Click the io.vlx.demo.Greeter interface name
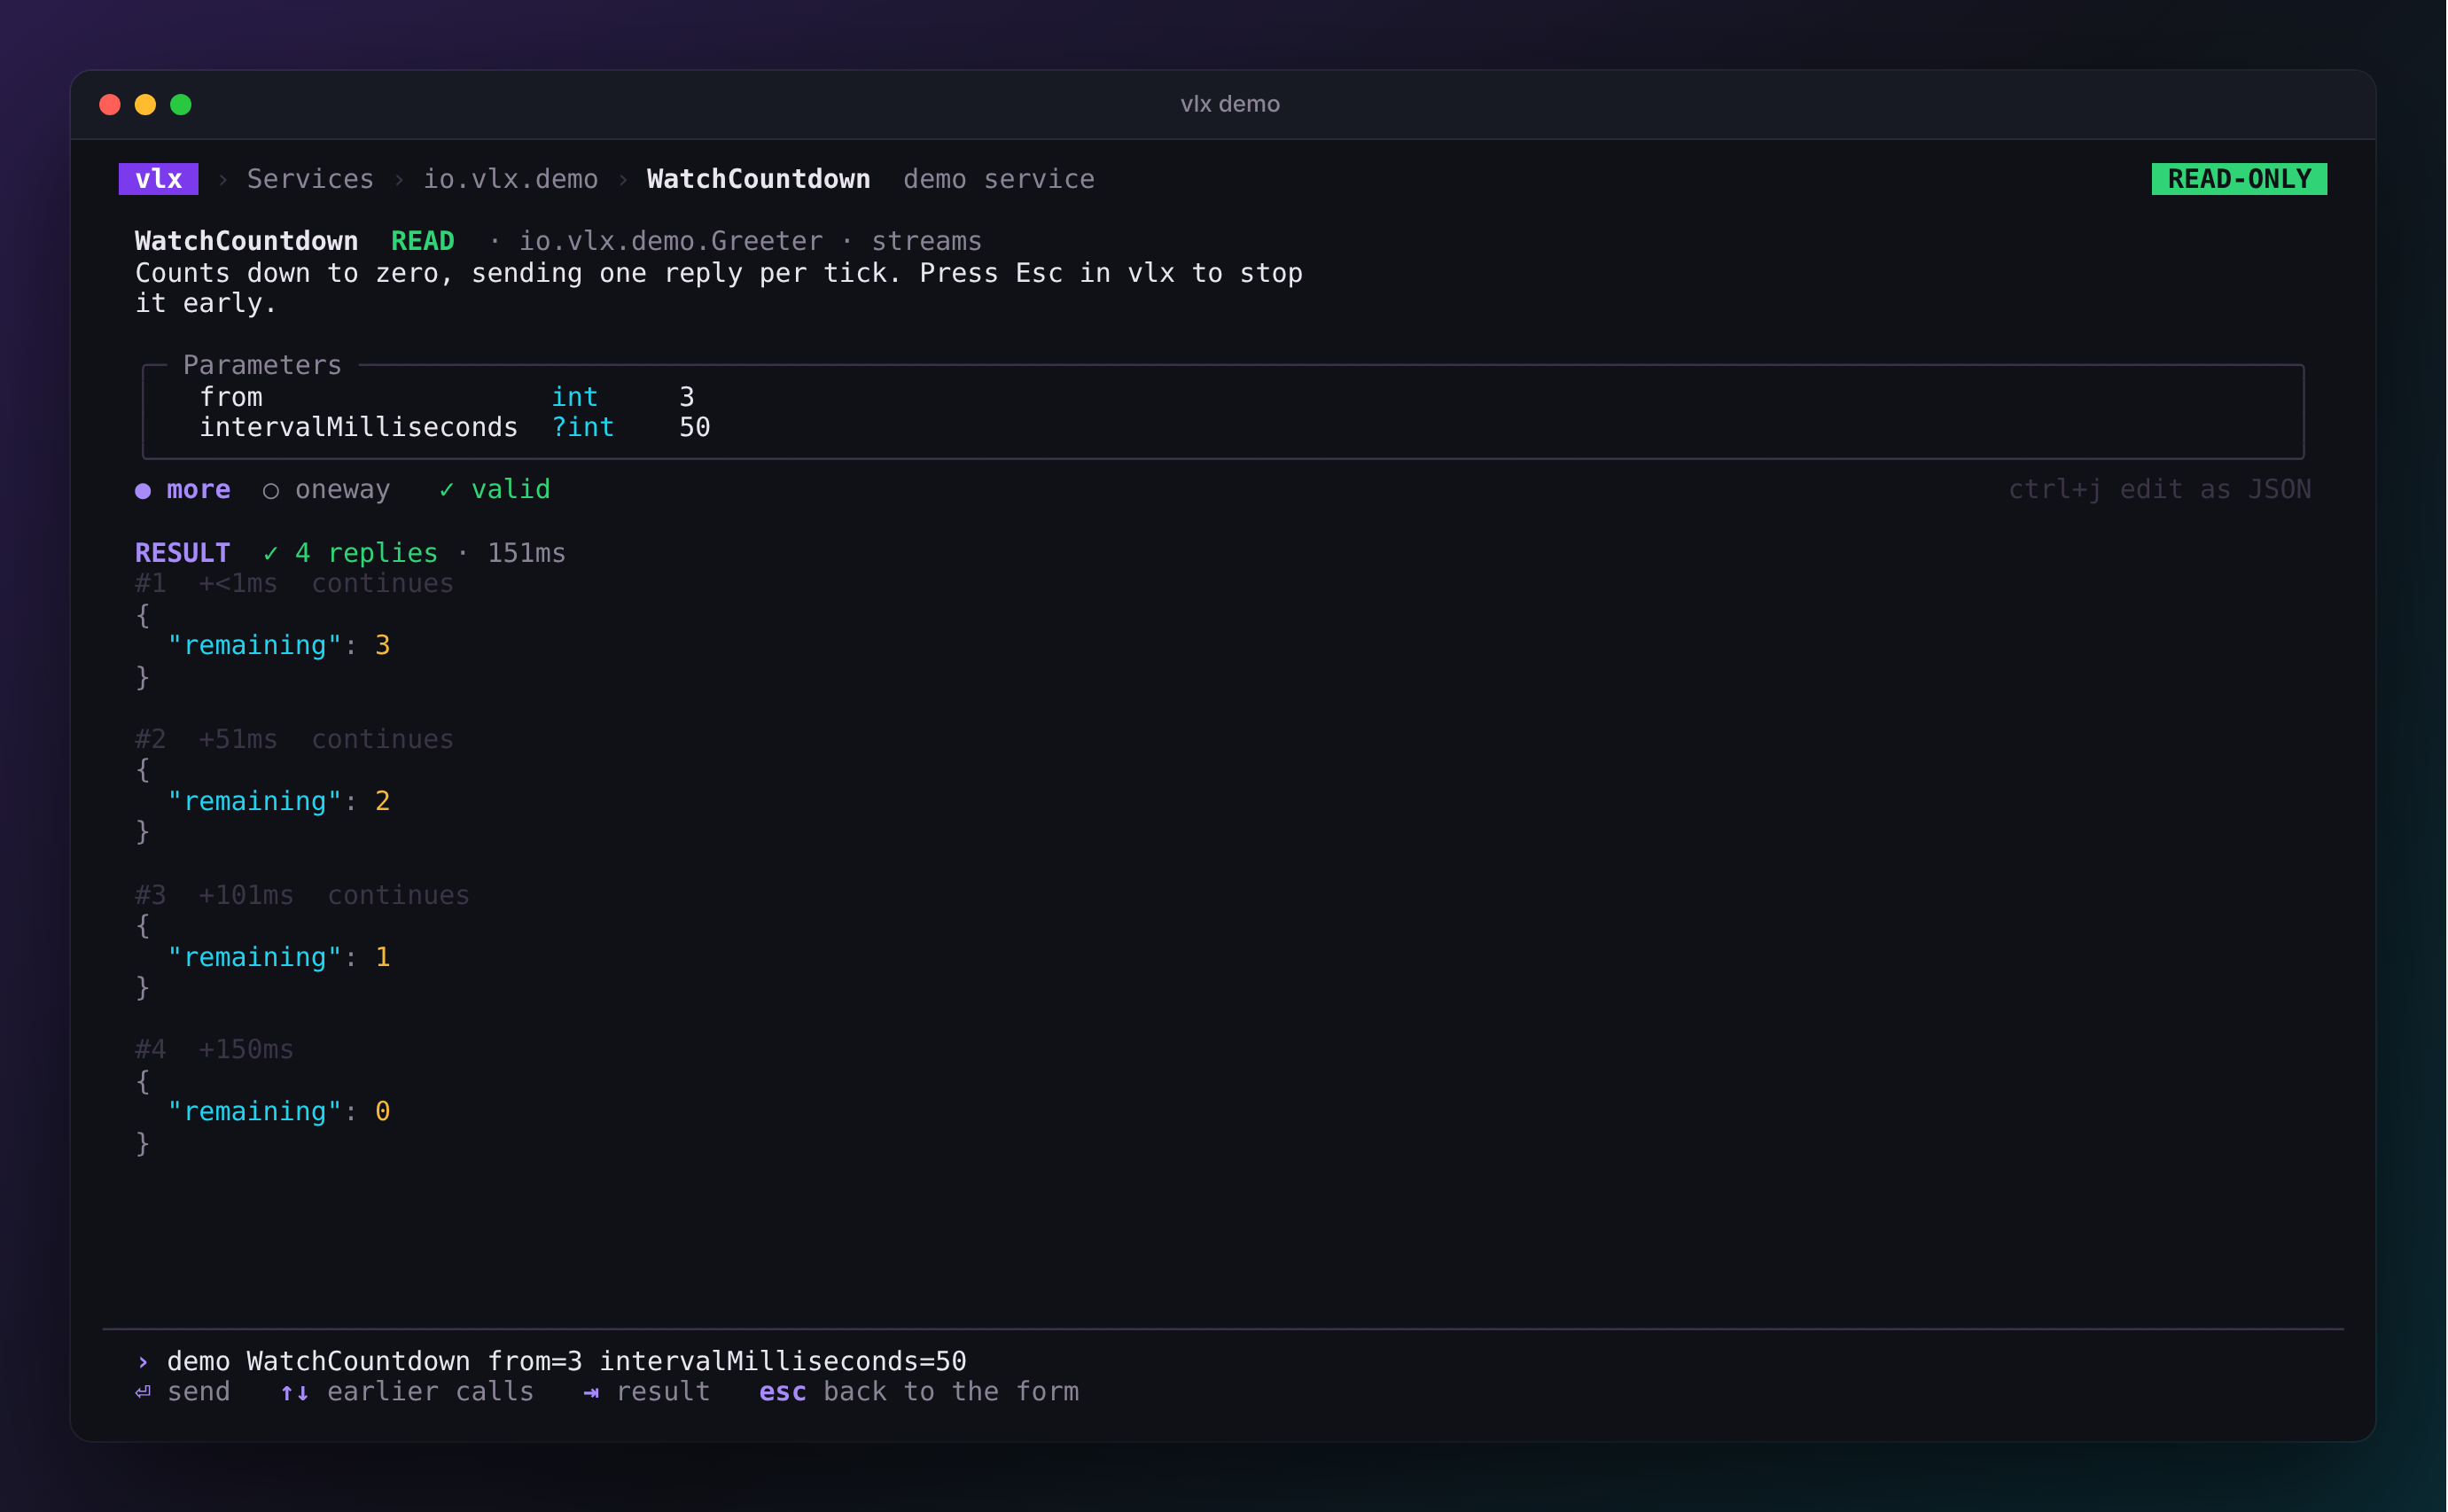Viewport: 2448px width, 1512px height. click(670, 241)
